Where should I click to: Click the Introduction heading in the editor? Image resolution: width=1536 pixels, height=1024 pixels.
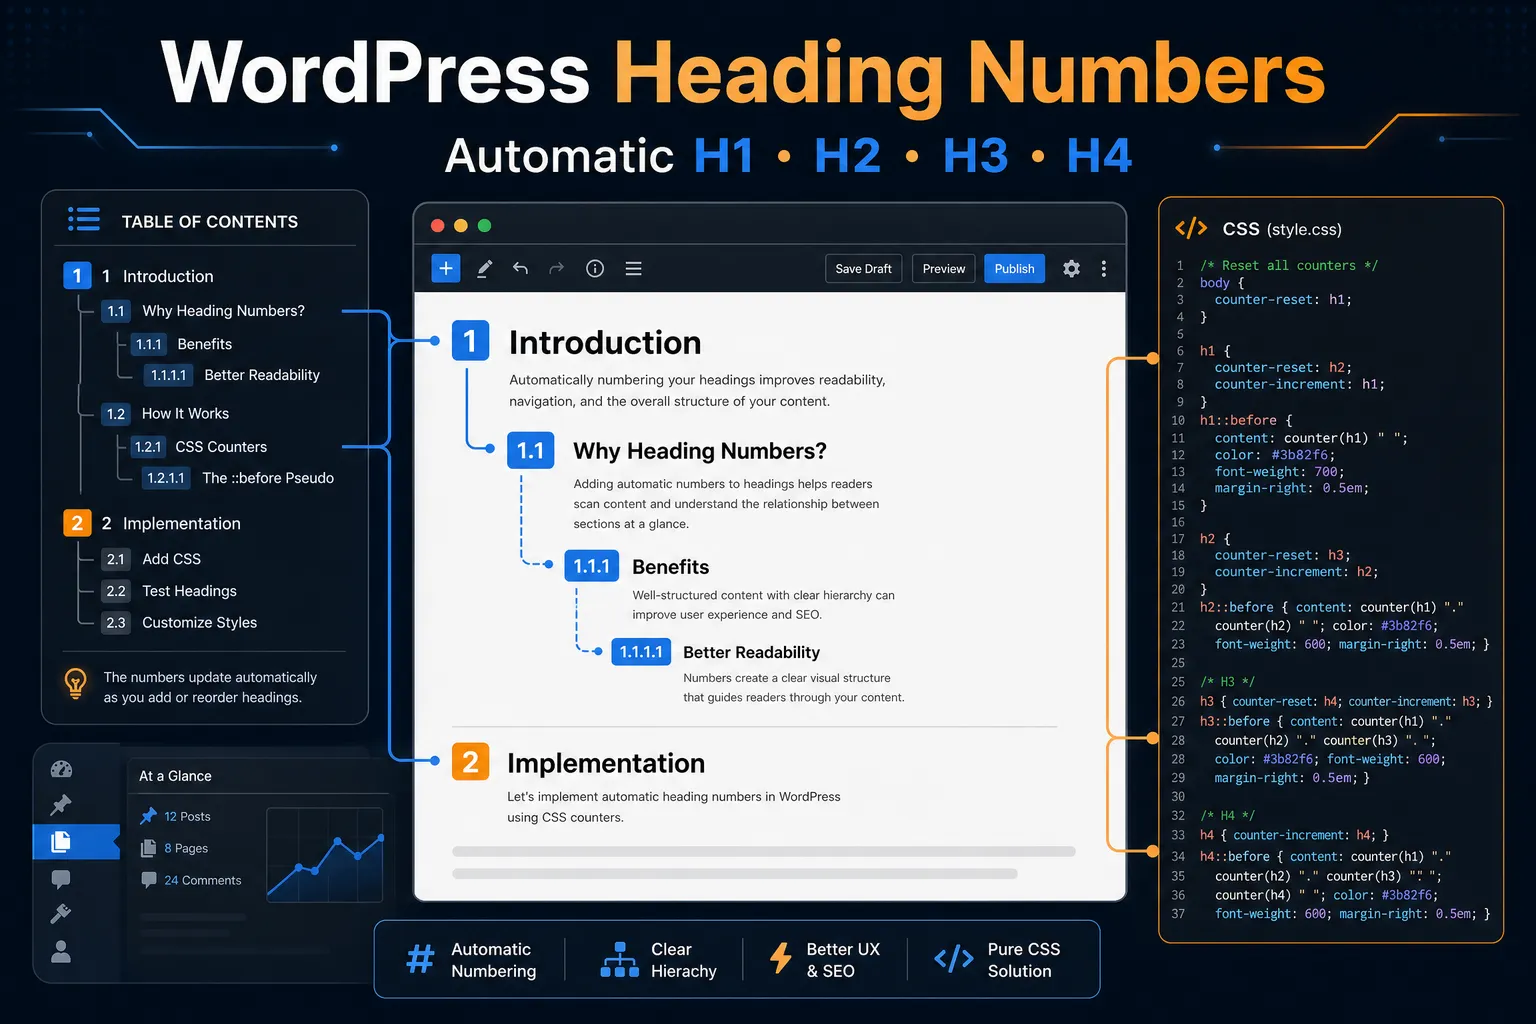(x=605, y=342)
